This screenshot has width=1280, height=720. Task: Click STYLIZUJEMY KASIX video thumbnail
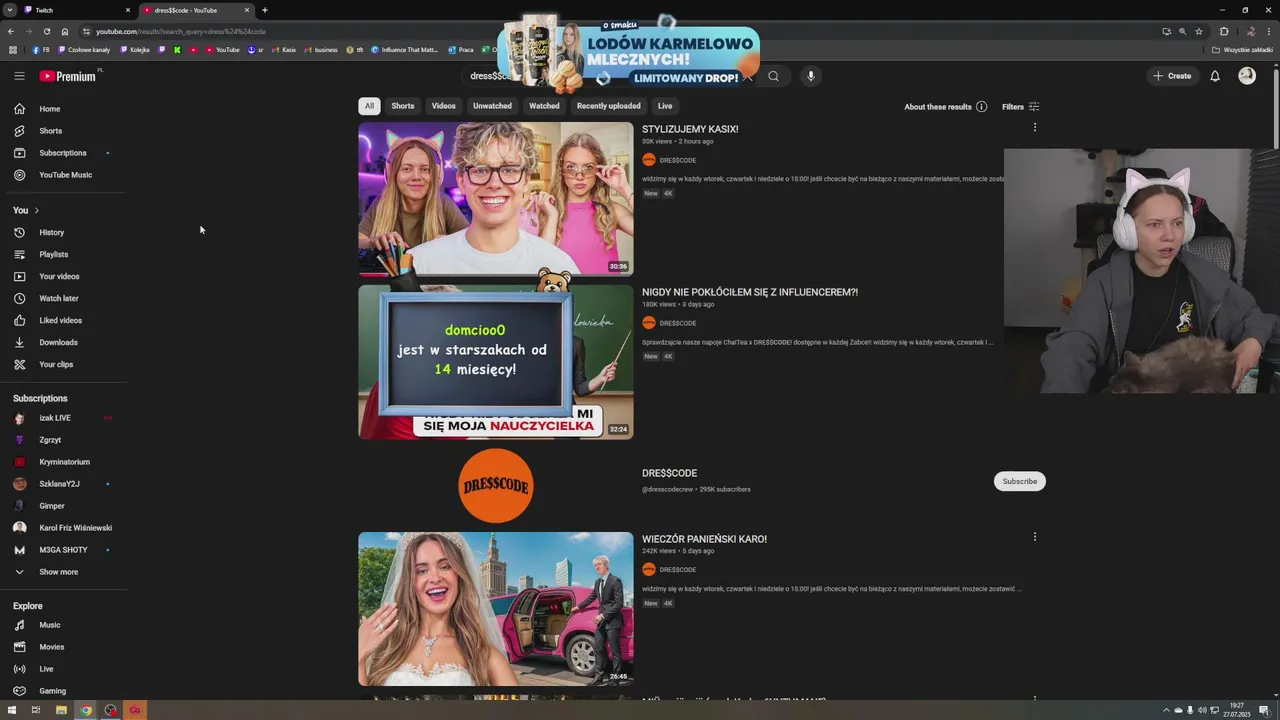(496, 198)
